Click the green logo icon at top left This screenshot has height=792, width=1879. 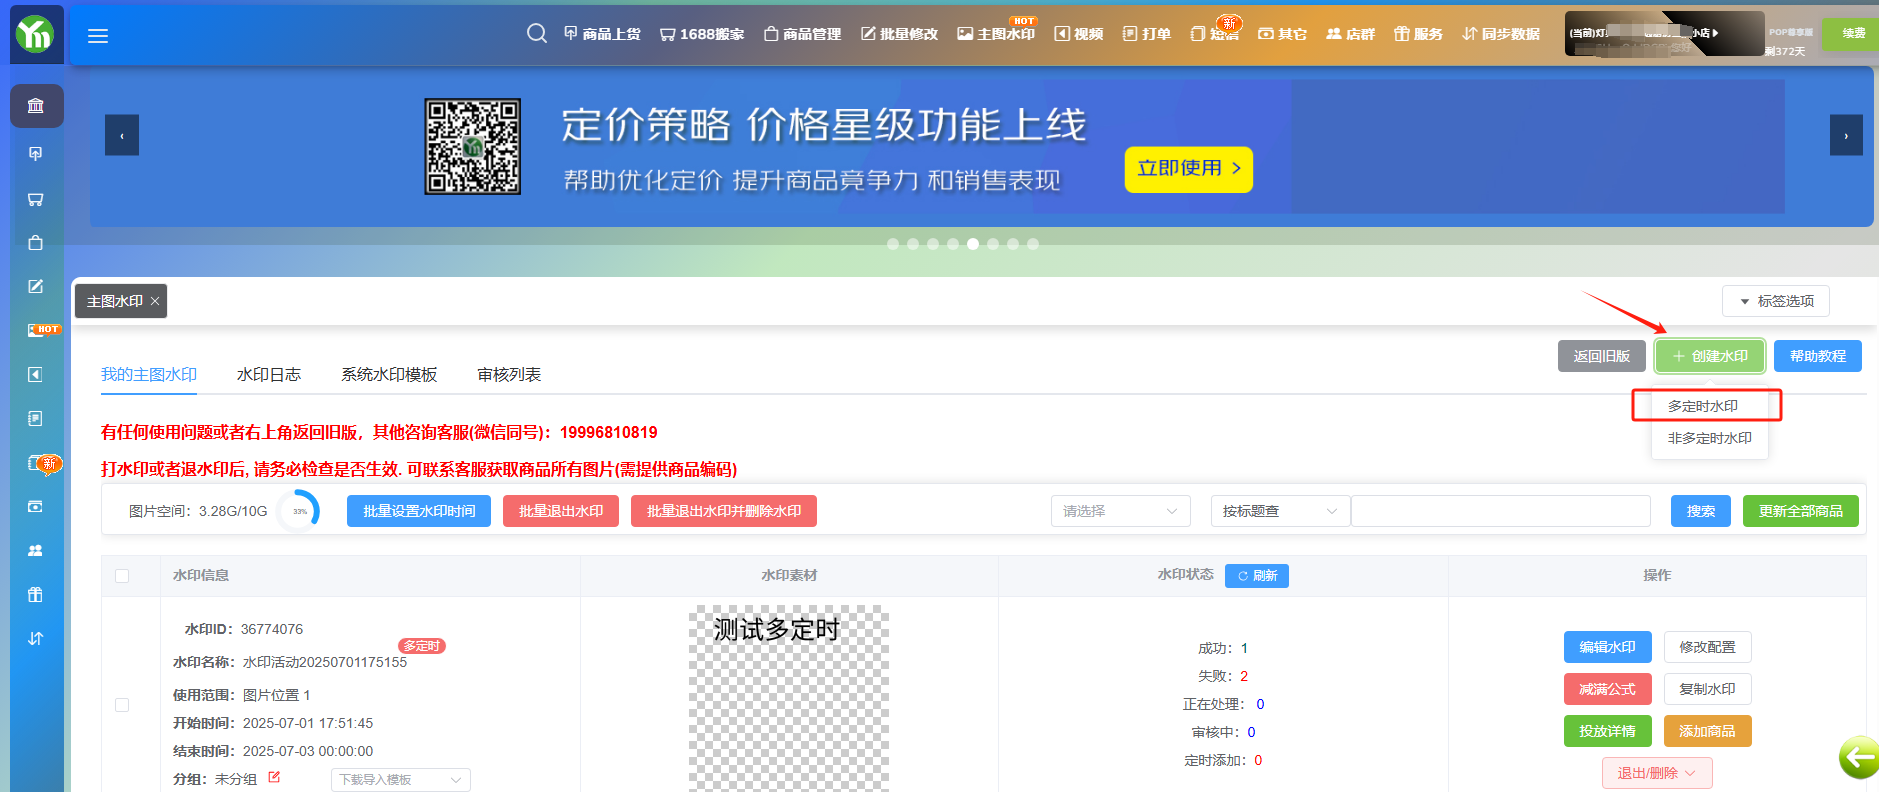tap(36, 35)
